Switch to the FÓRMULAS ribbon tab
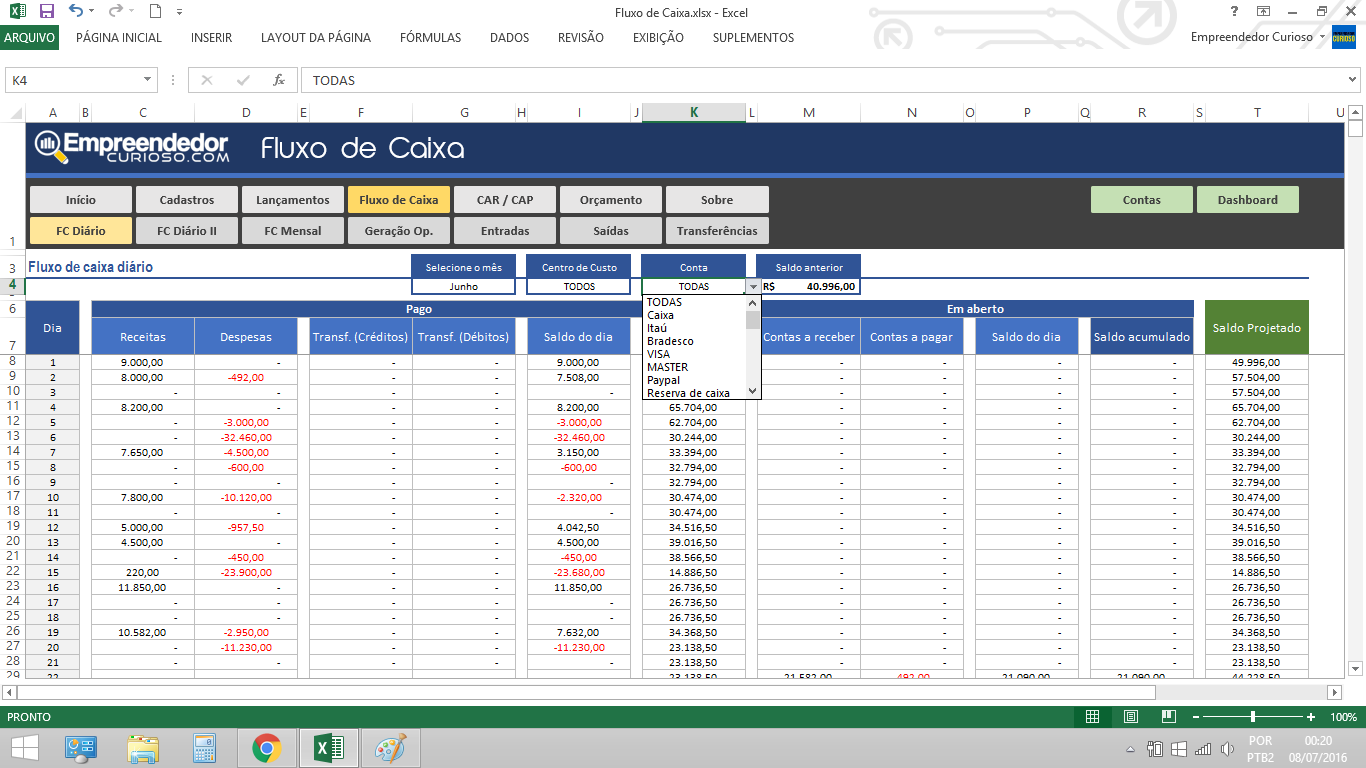The image size is (1366, 768). click(x=430, y=37)
